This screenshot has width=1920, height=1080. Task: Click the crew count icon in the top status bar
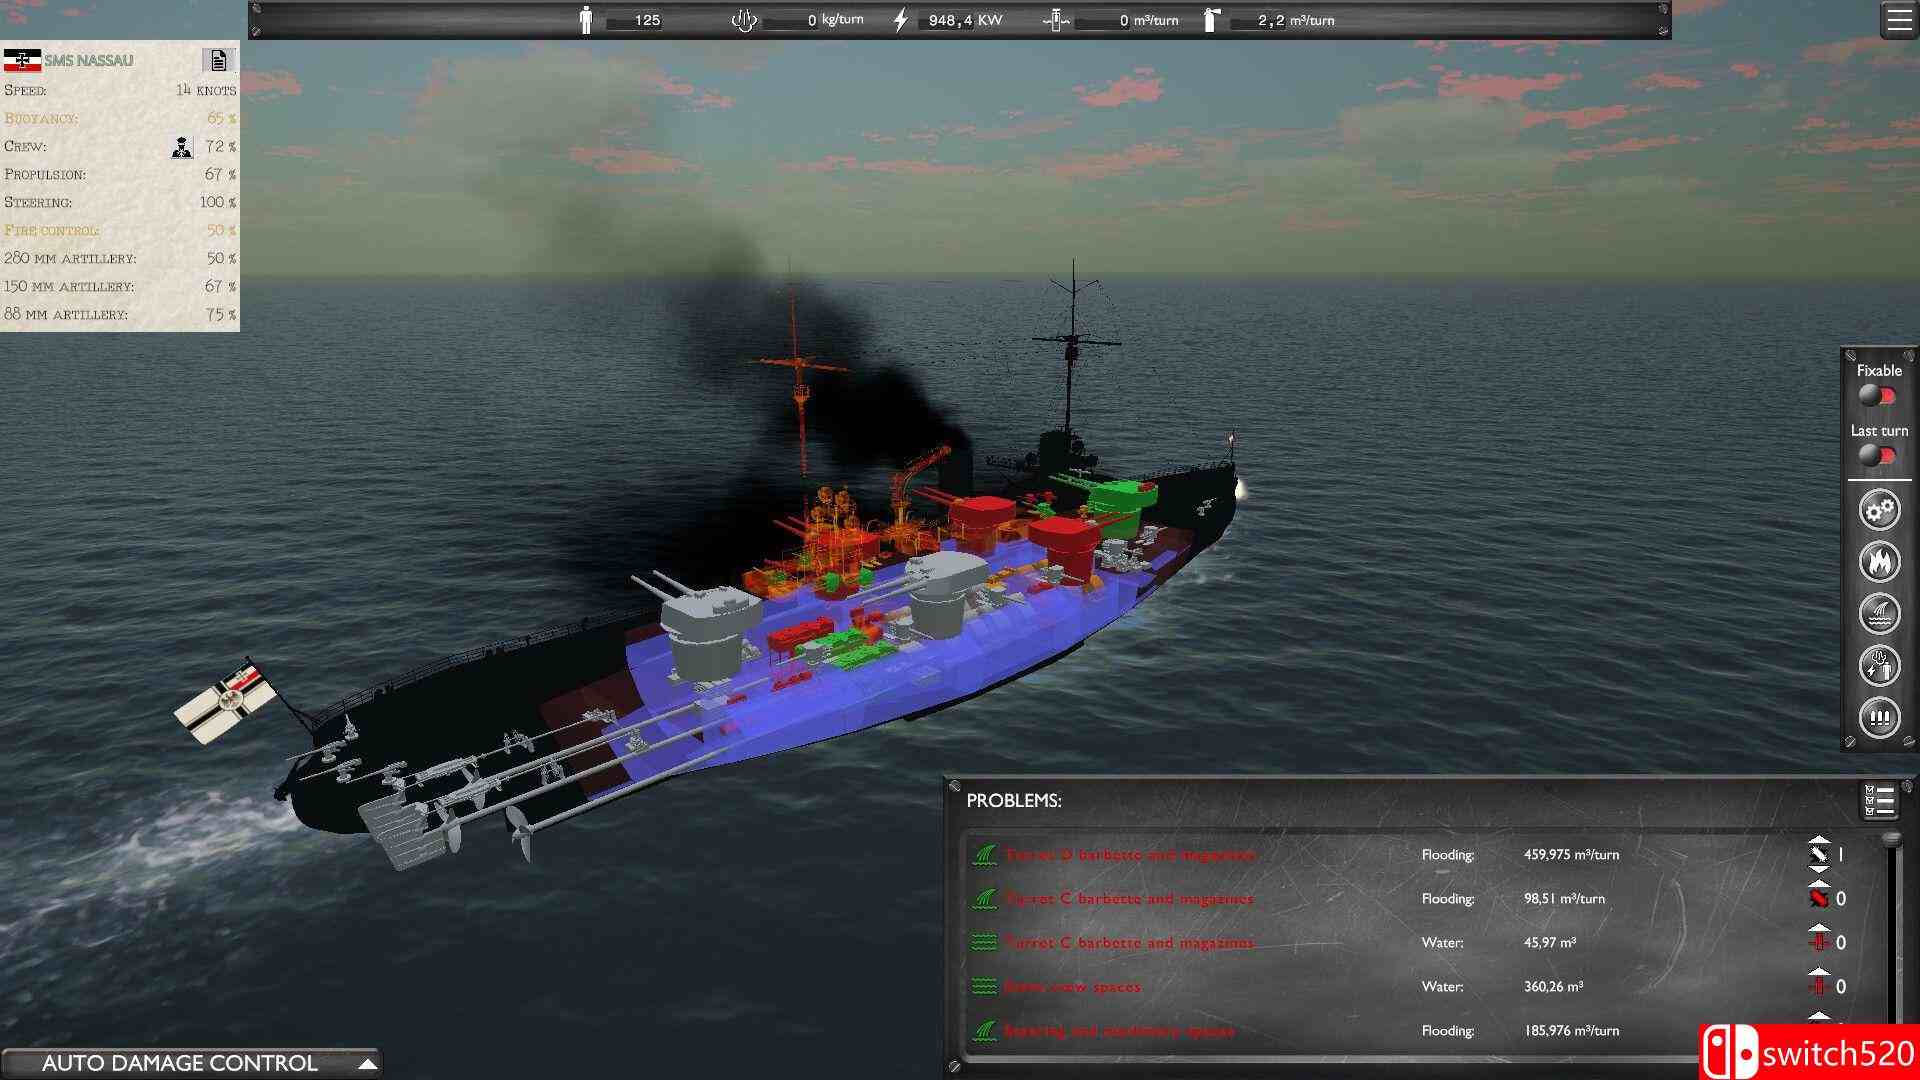pyautogui.click(x=586, y=19)
